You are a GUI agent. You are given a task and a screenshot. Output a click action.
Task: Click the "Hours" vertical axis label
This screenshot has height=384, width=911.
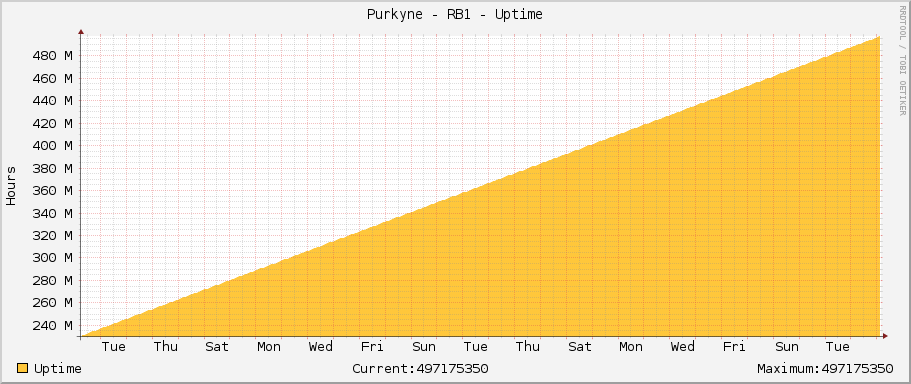(11, 186)
